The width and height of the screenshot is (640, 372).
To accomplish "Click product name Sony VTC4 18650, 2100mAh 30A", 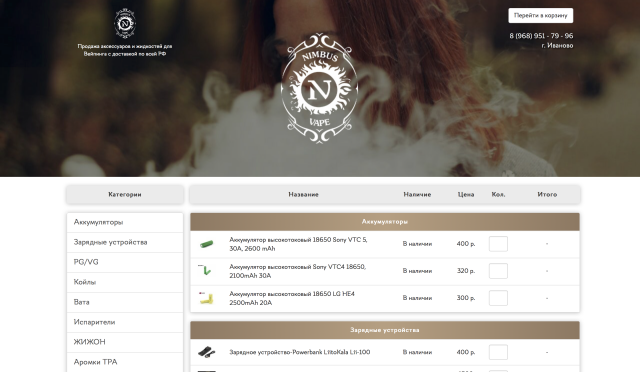I will coord(298,271).
